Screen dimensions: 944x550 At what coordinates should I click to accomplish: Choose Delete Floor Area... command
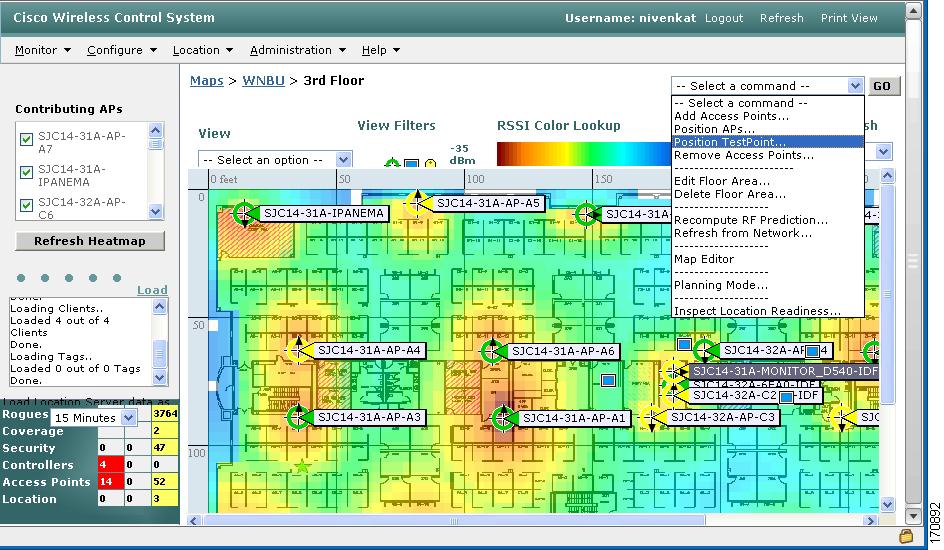[768, 194]
